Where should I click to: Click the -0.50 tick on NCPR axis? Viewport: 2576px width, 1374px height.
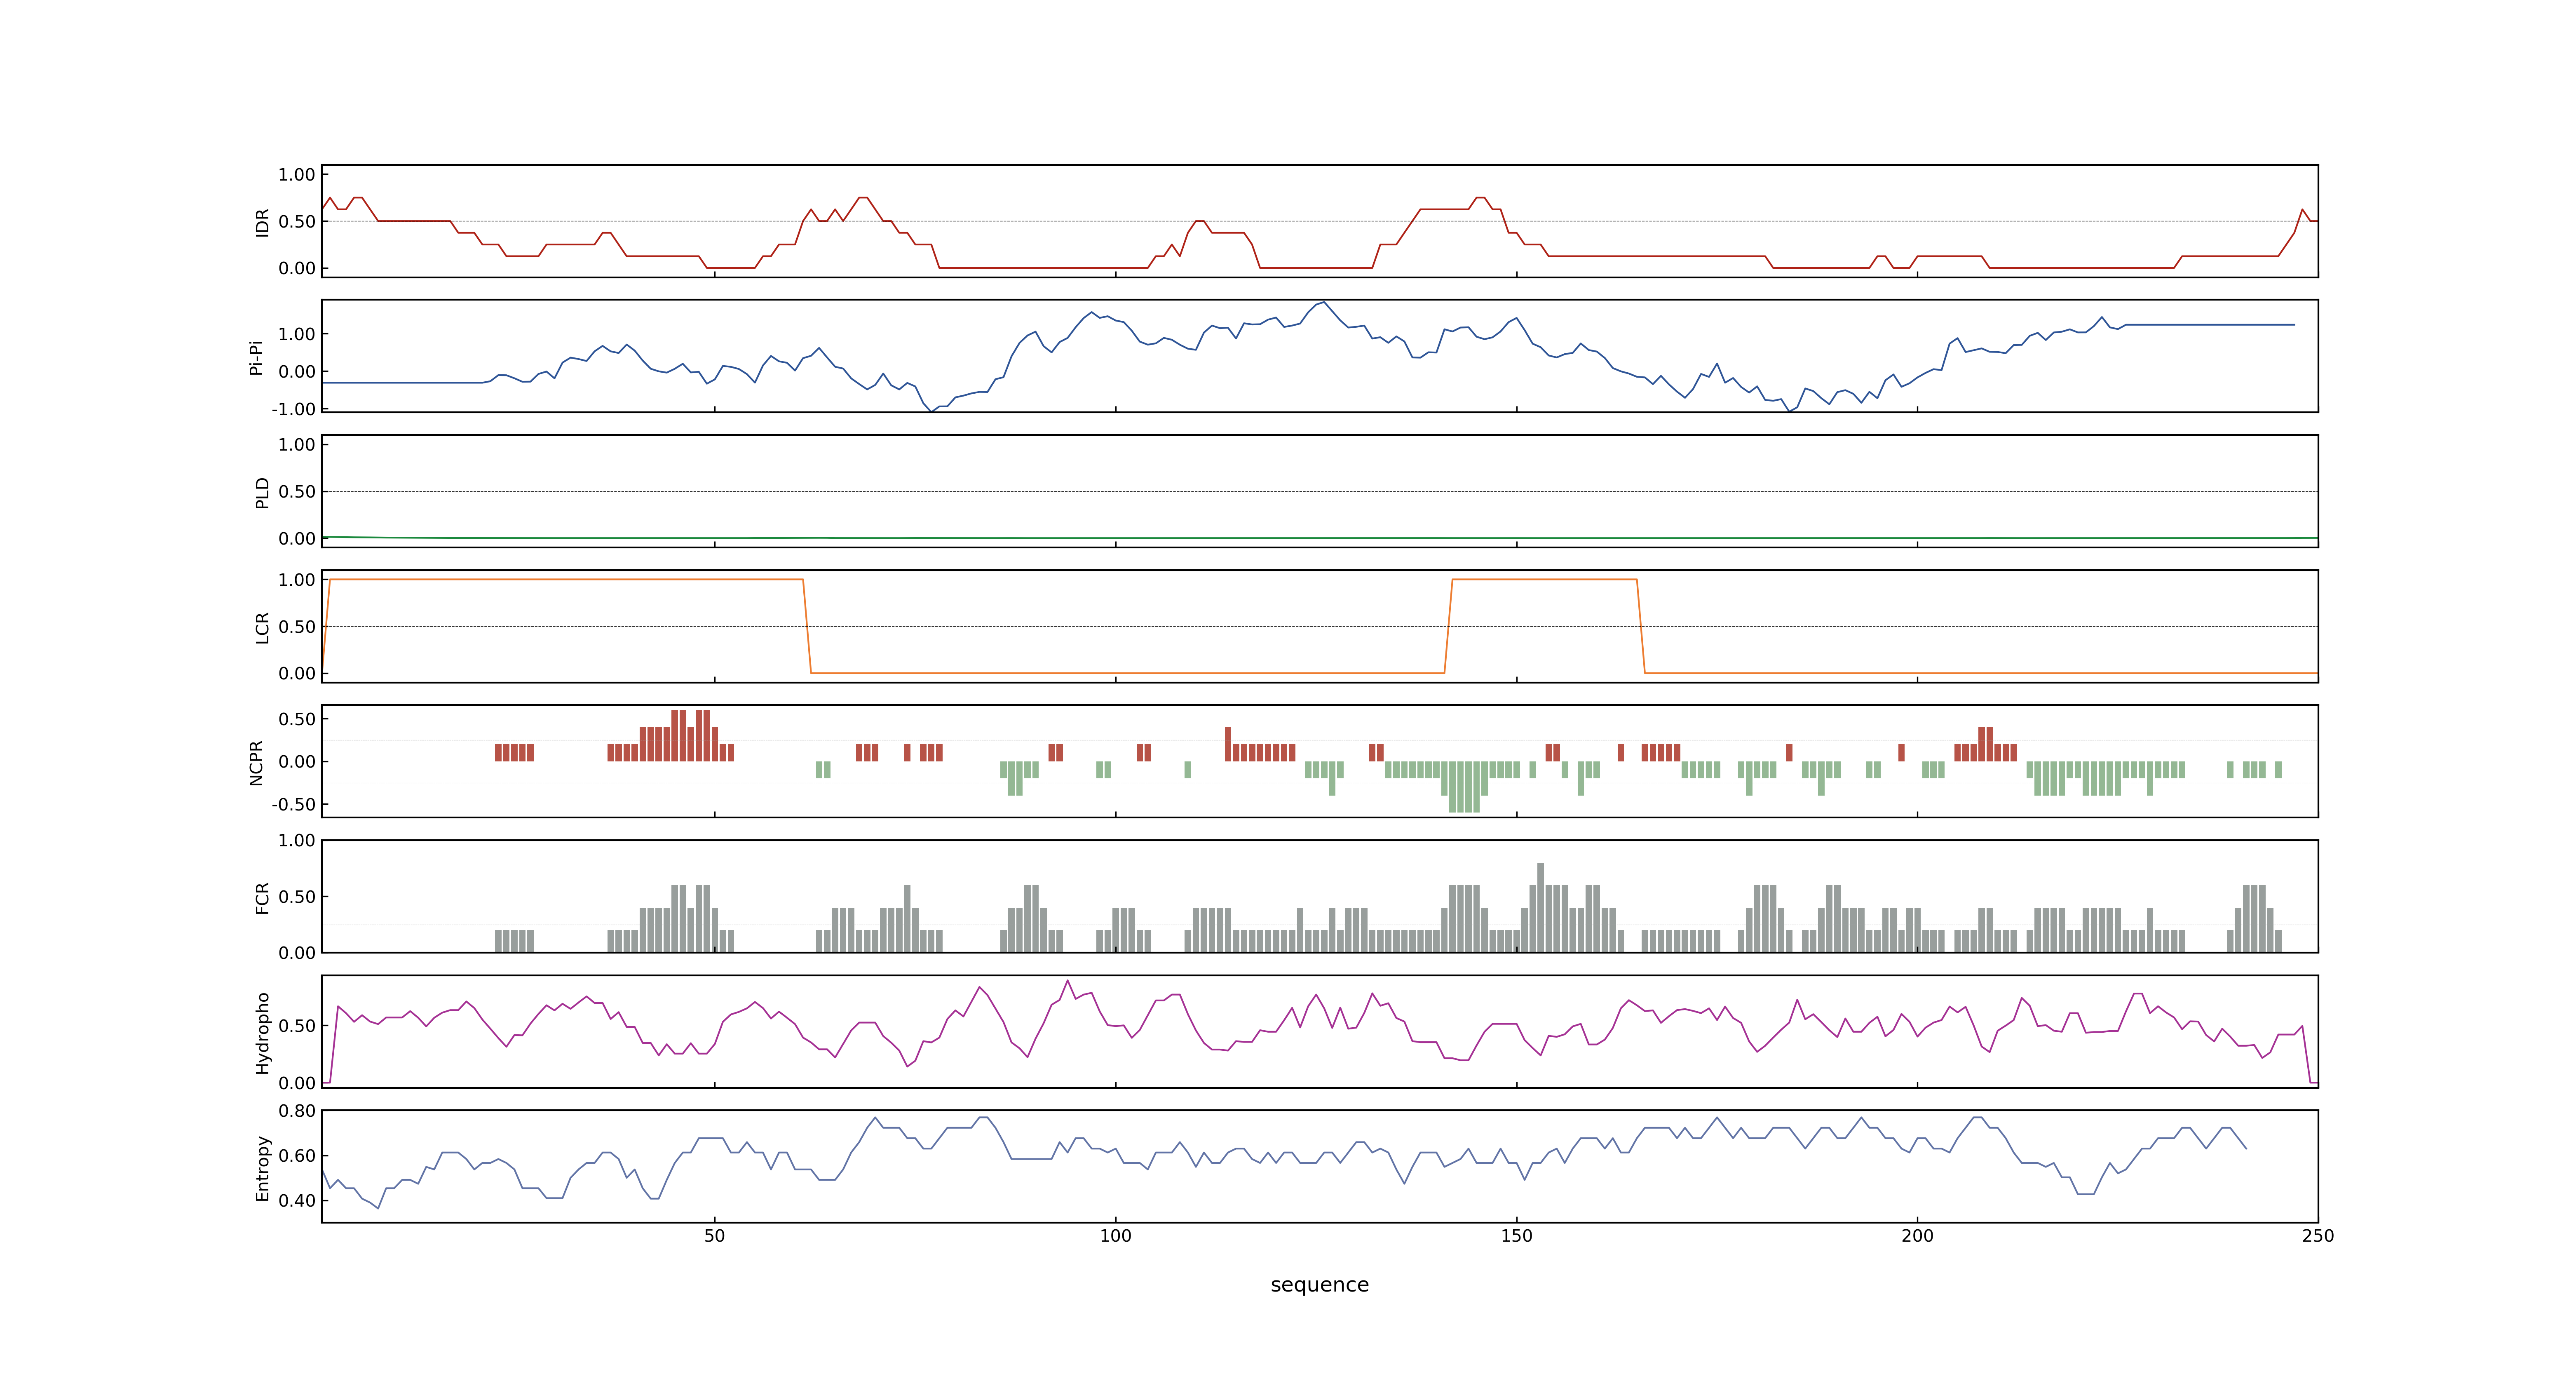[293, 804]
